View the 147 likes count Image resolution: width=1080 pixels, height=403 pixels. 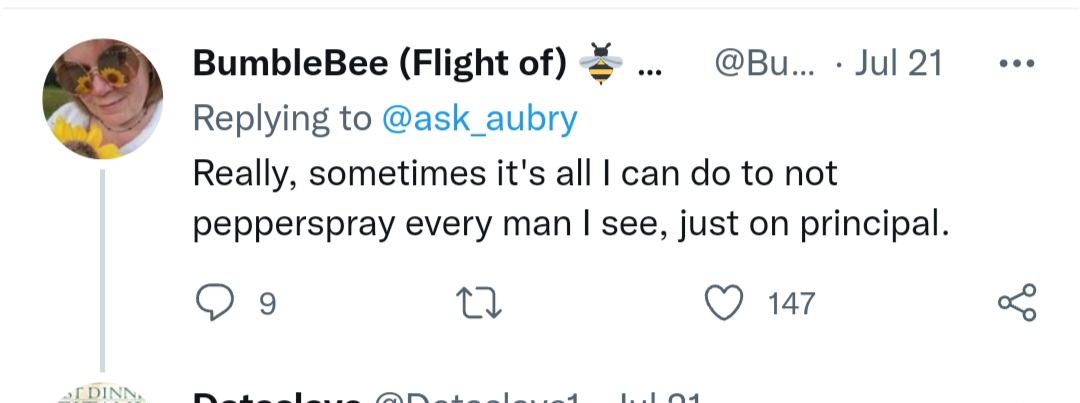(x=791, y=304)
